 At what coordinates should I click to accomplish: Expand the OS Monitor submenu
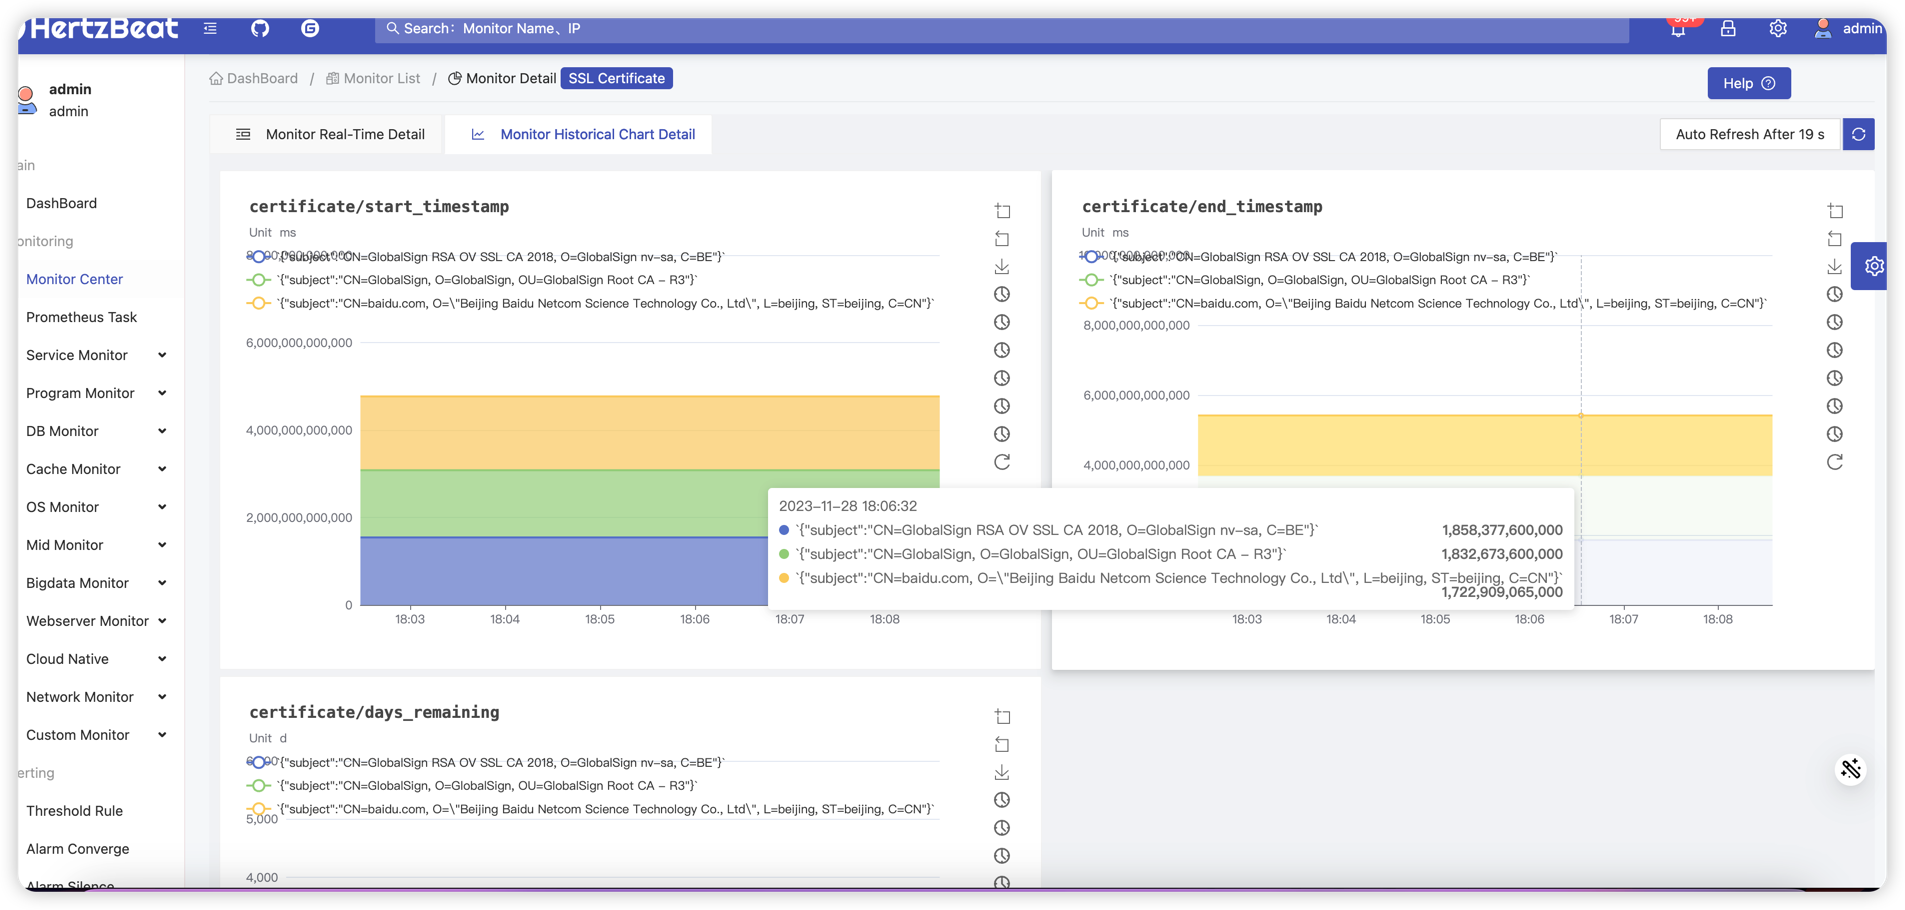tap(96, 507)
